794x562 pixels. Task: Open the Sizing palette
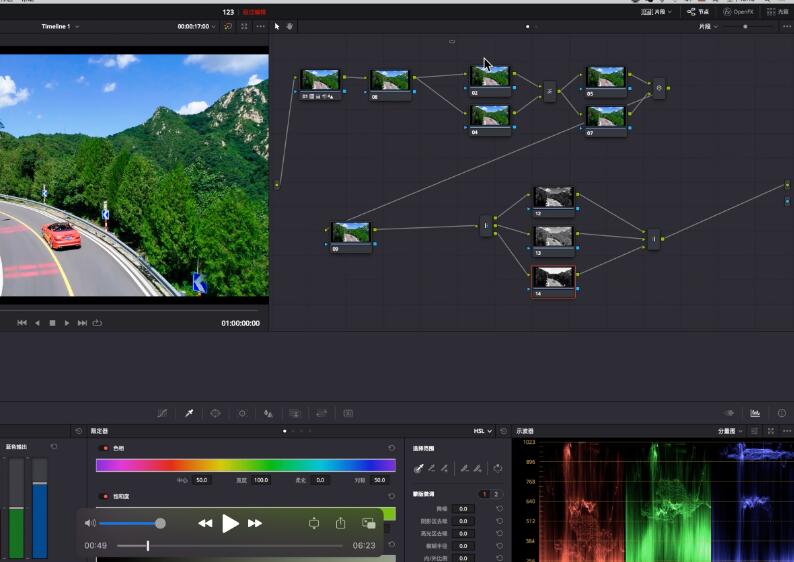click(322, 413)
